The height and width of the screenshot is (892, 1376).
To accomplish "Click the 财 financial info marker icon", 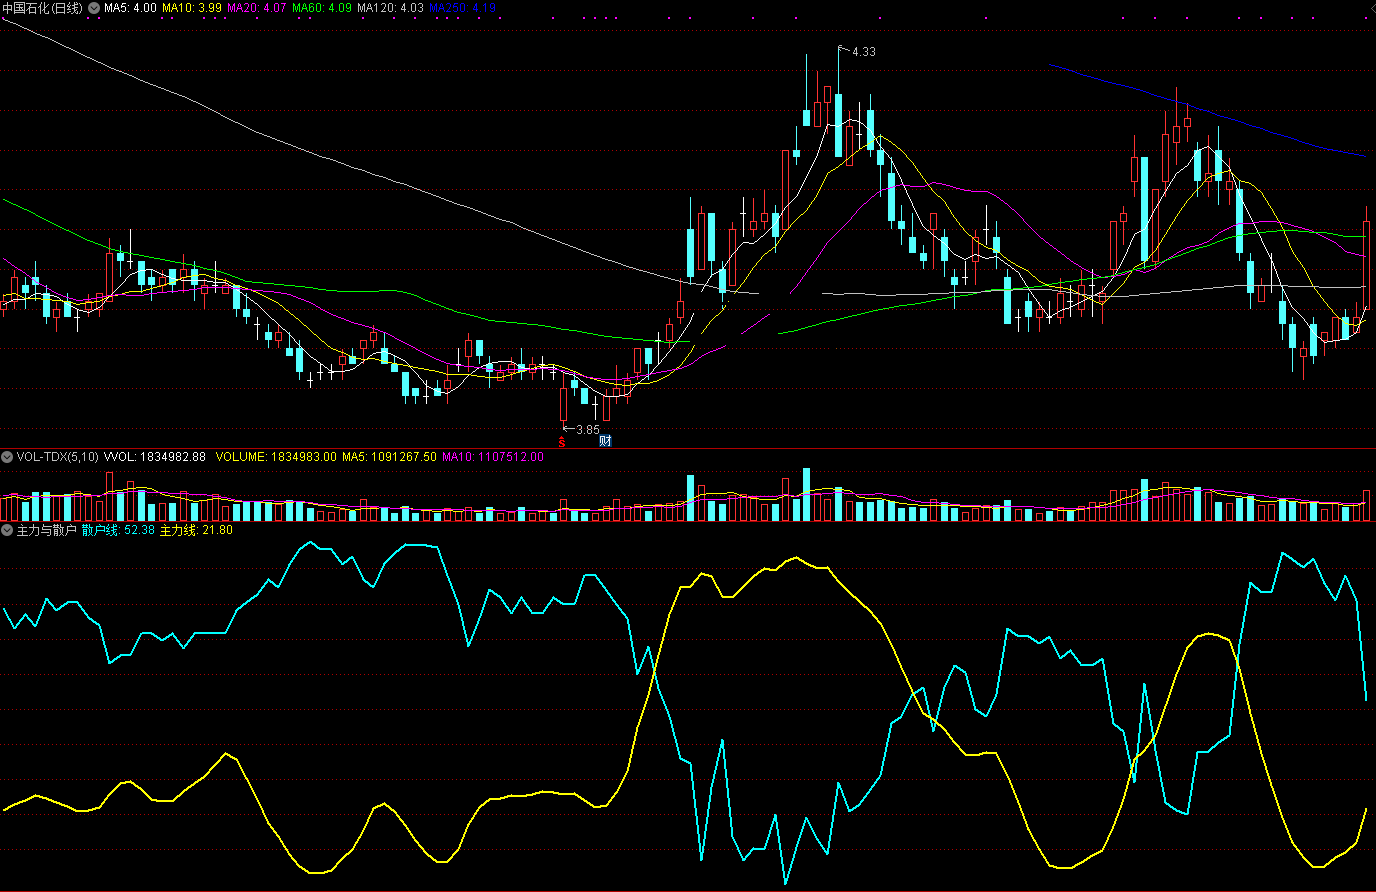I will pyautogui.click(x=605, y=441).
